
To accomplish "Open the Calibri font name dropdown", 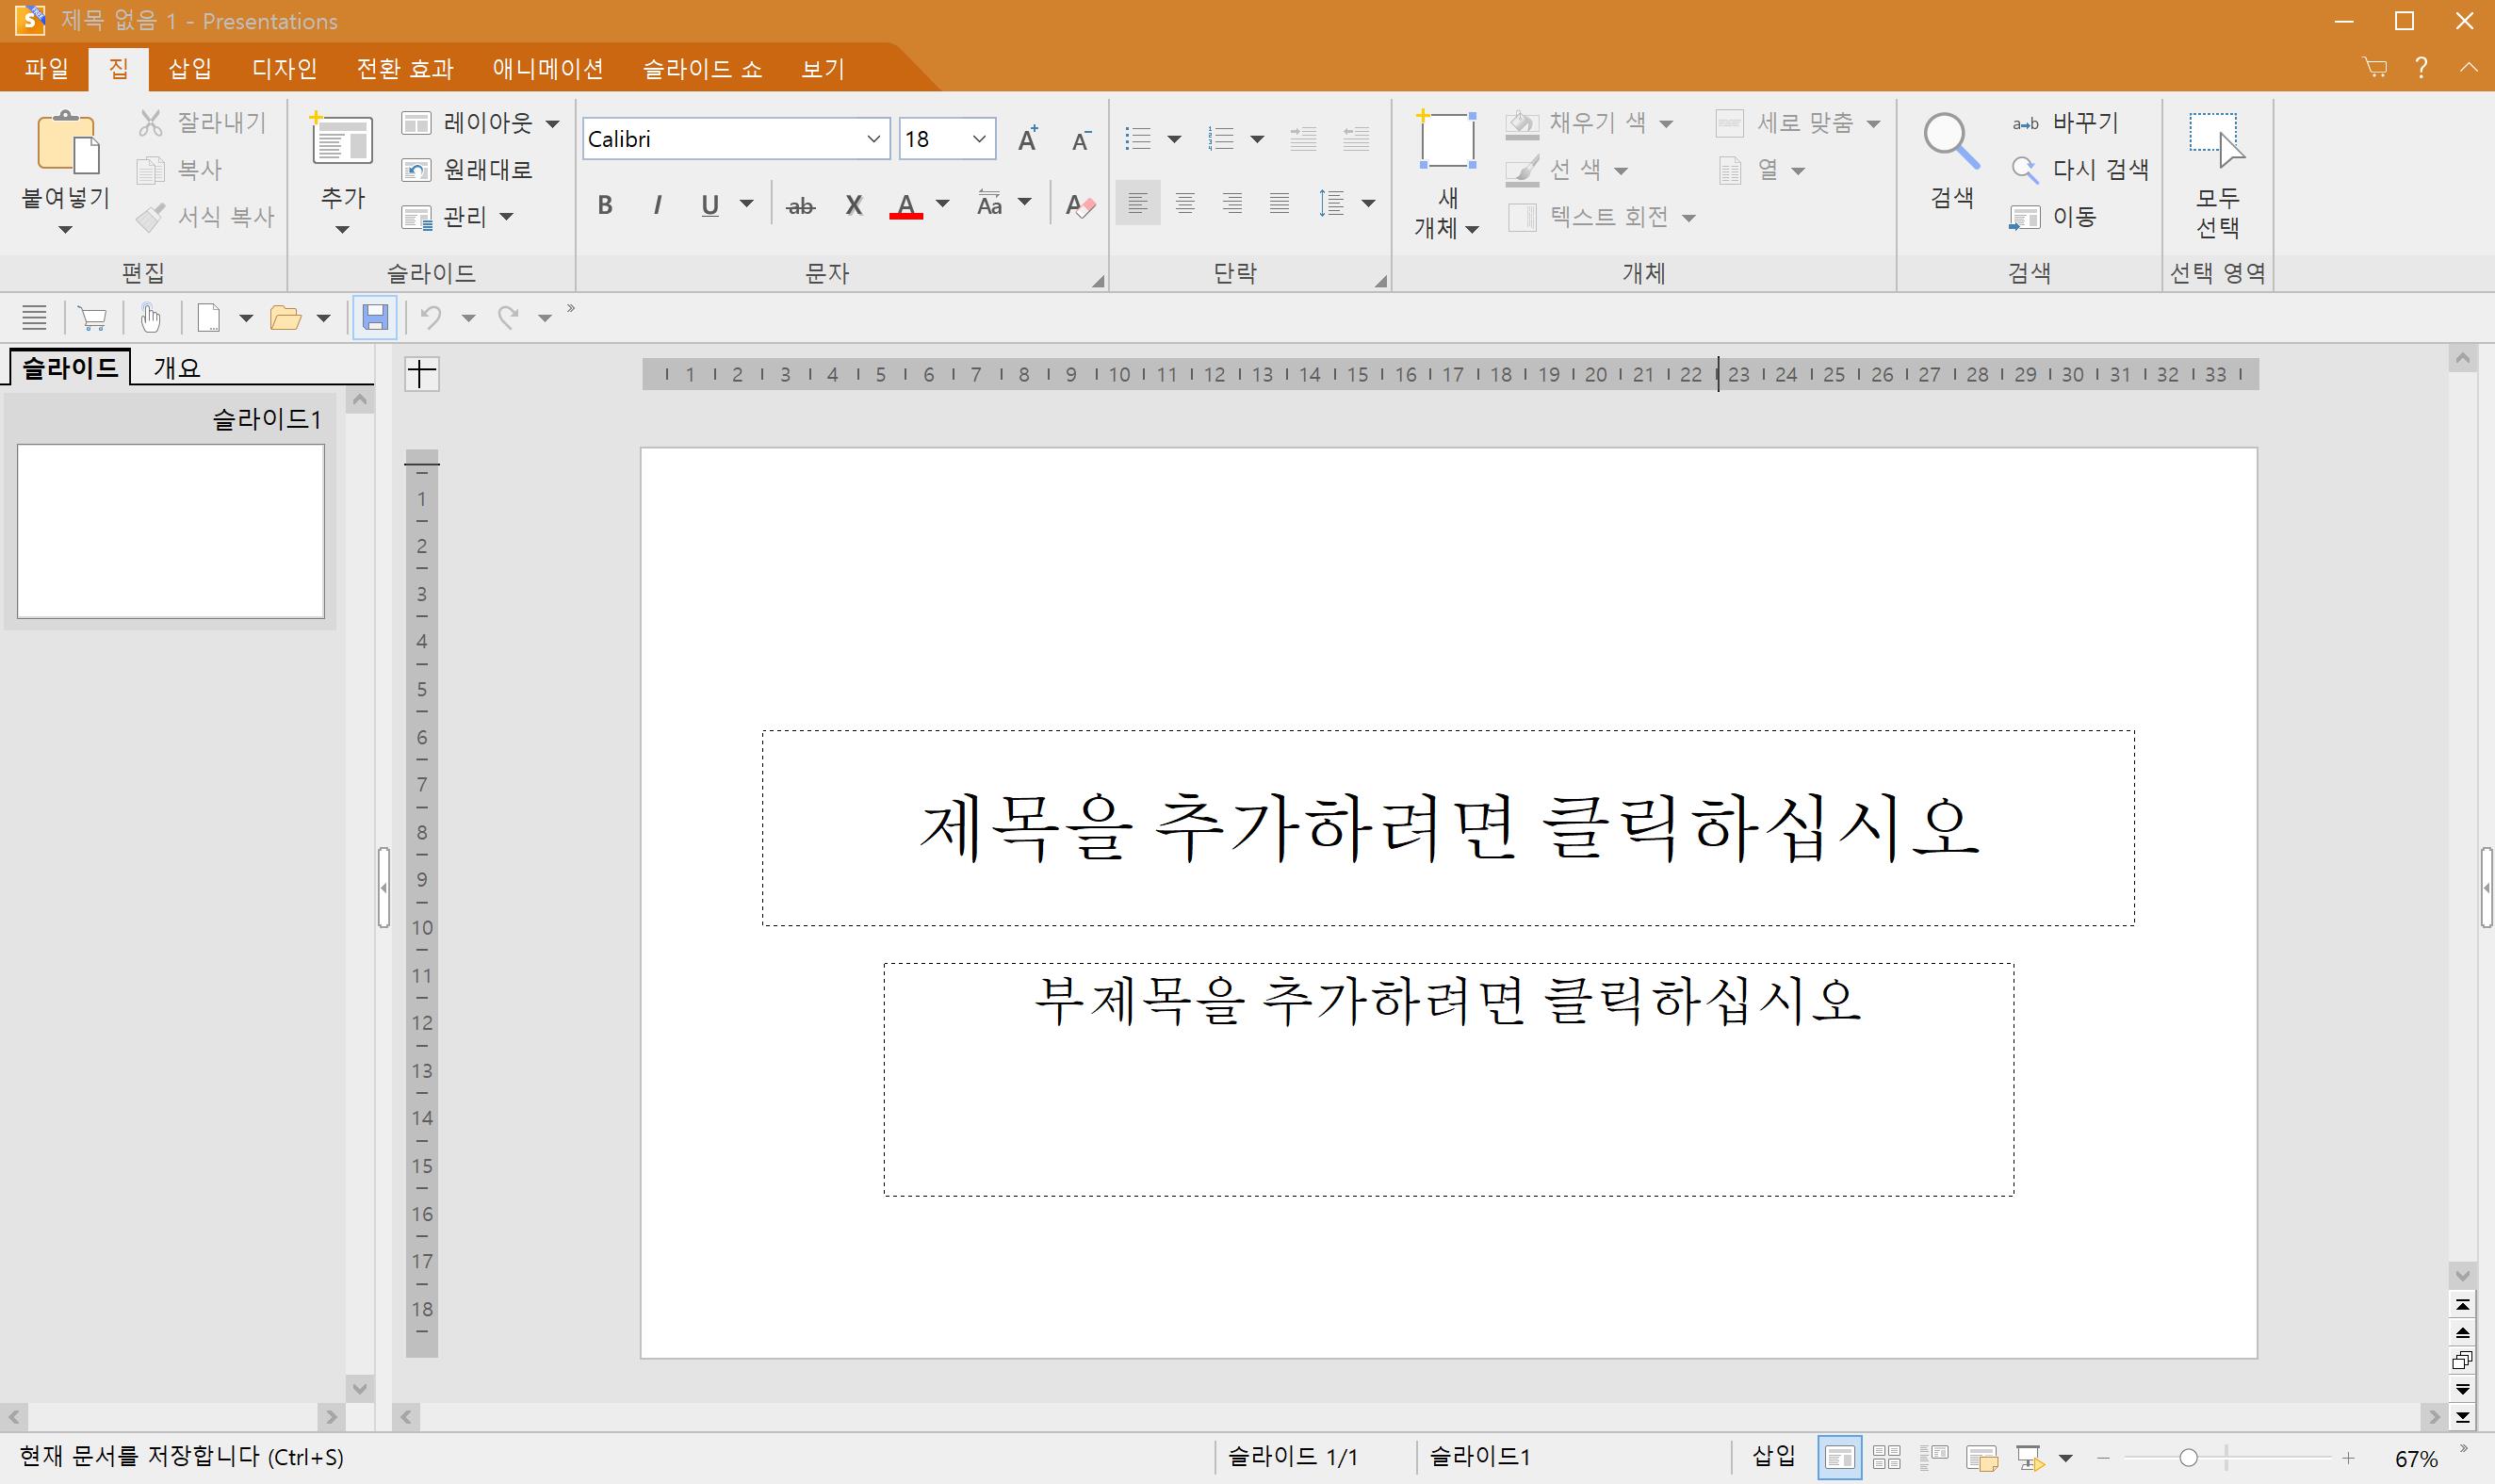I will (x=873, y=139).
